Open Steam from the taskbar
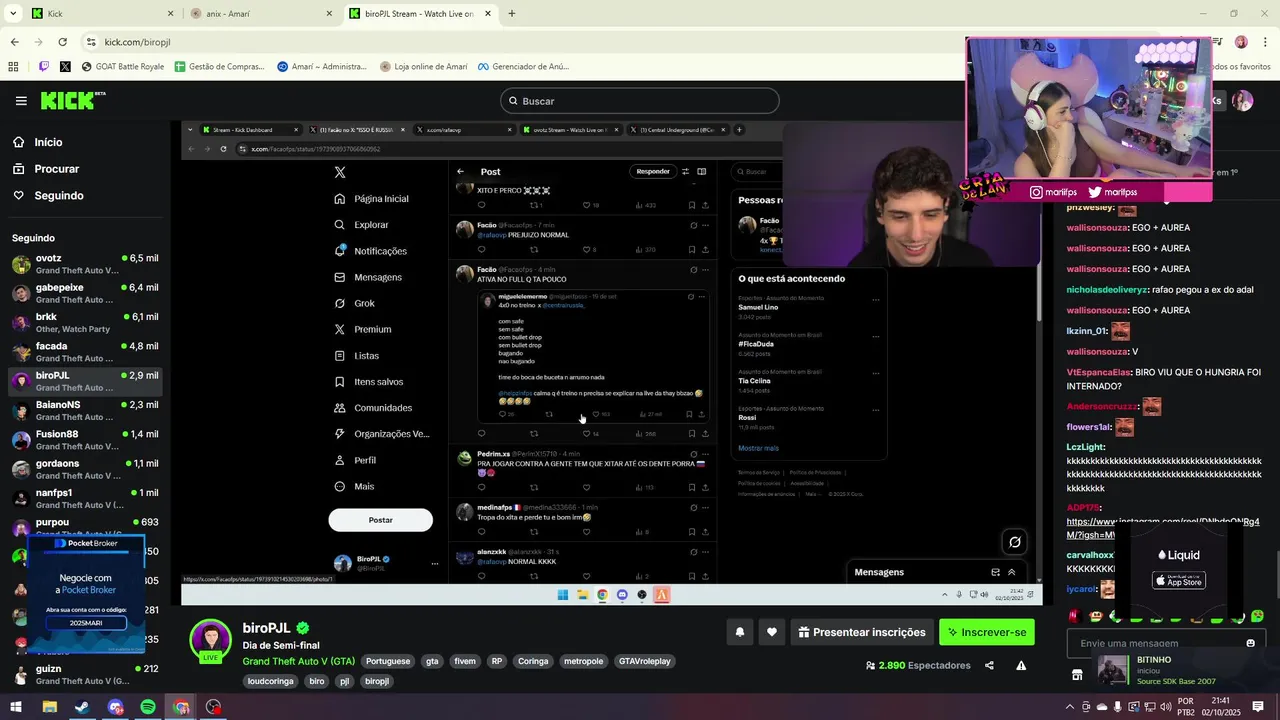Screen dimensions: 1280x720 coord(82,707)
